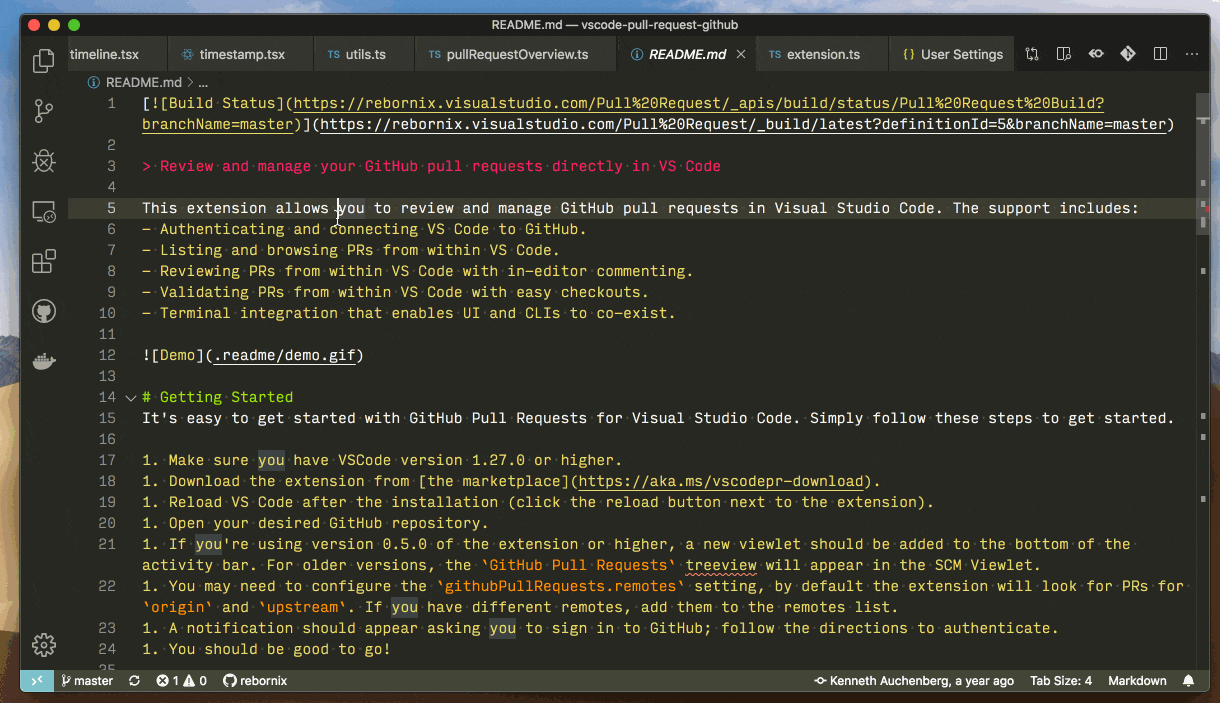Viewport: 1220px width, 703px height.
Task: Click the master branch in status bar
Action: 87,681
